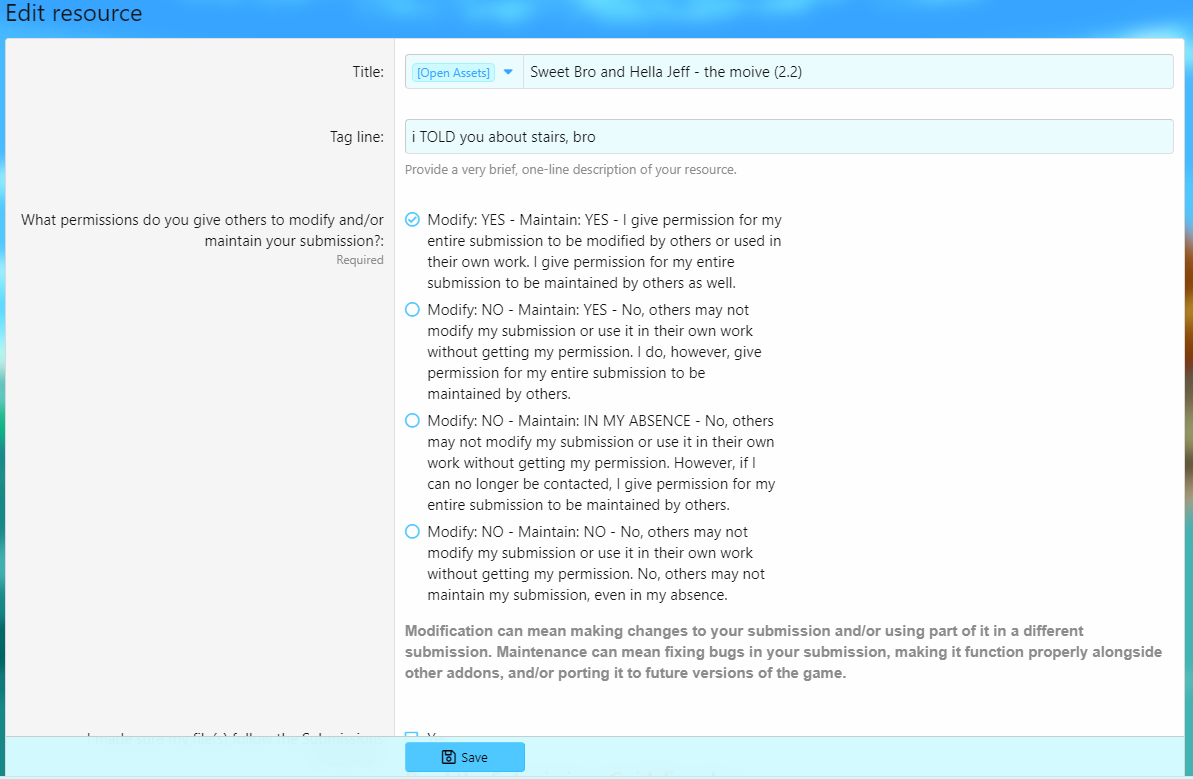Click into the Title input field
Image resolution: width=1193 pixels, height=779 pixels.
click(848, 72)
